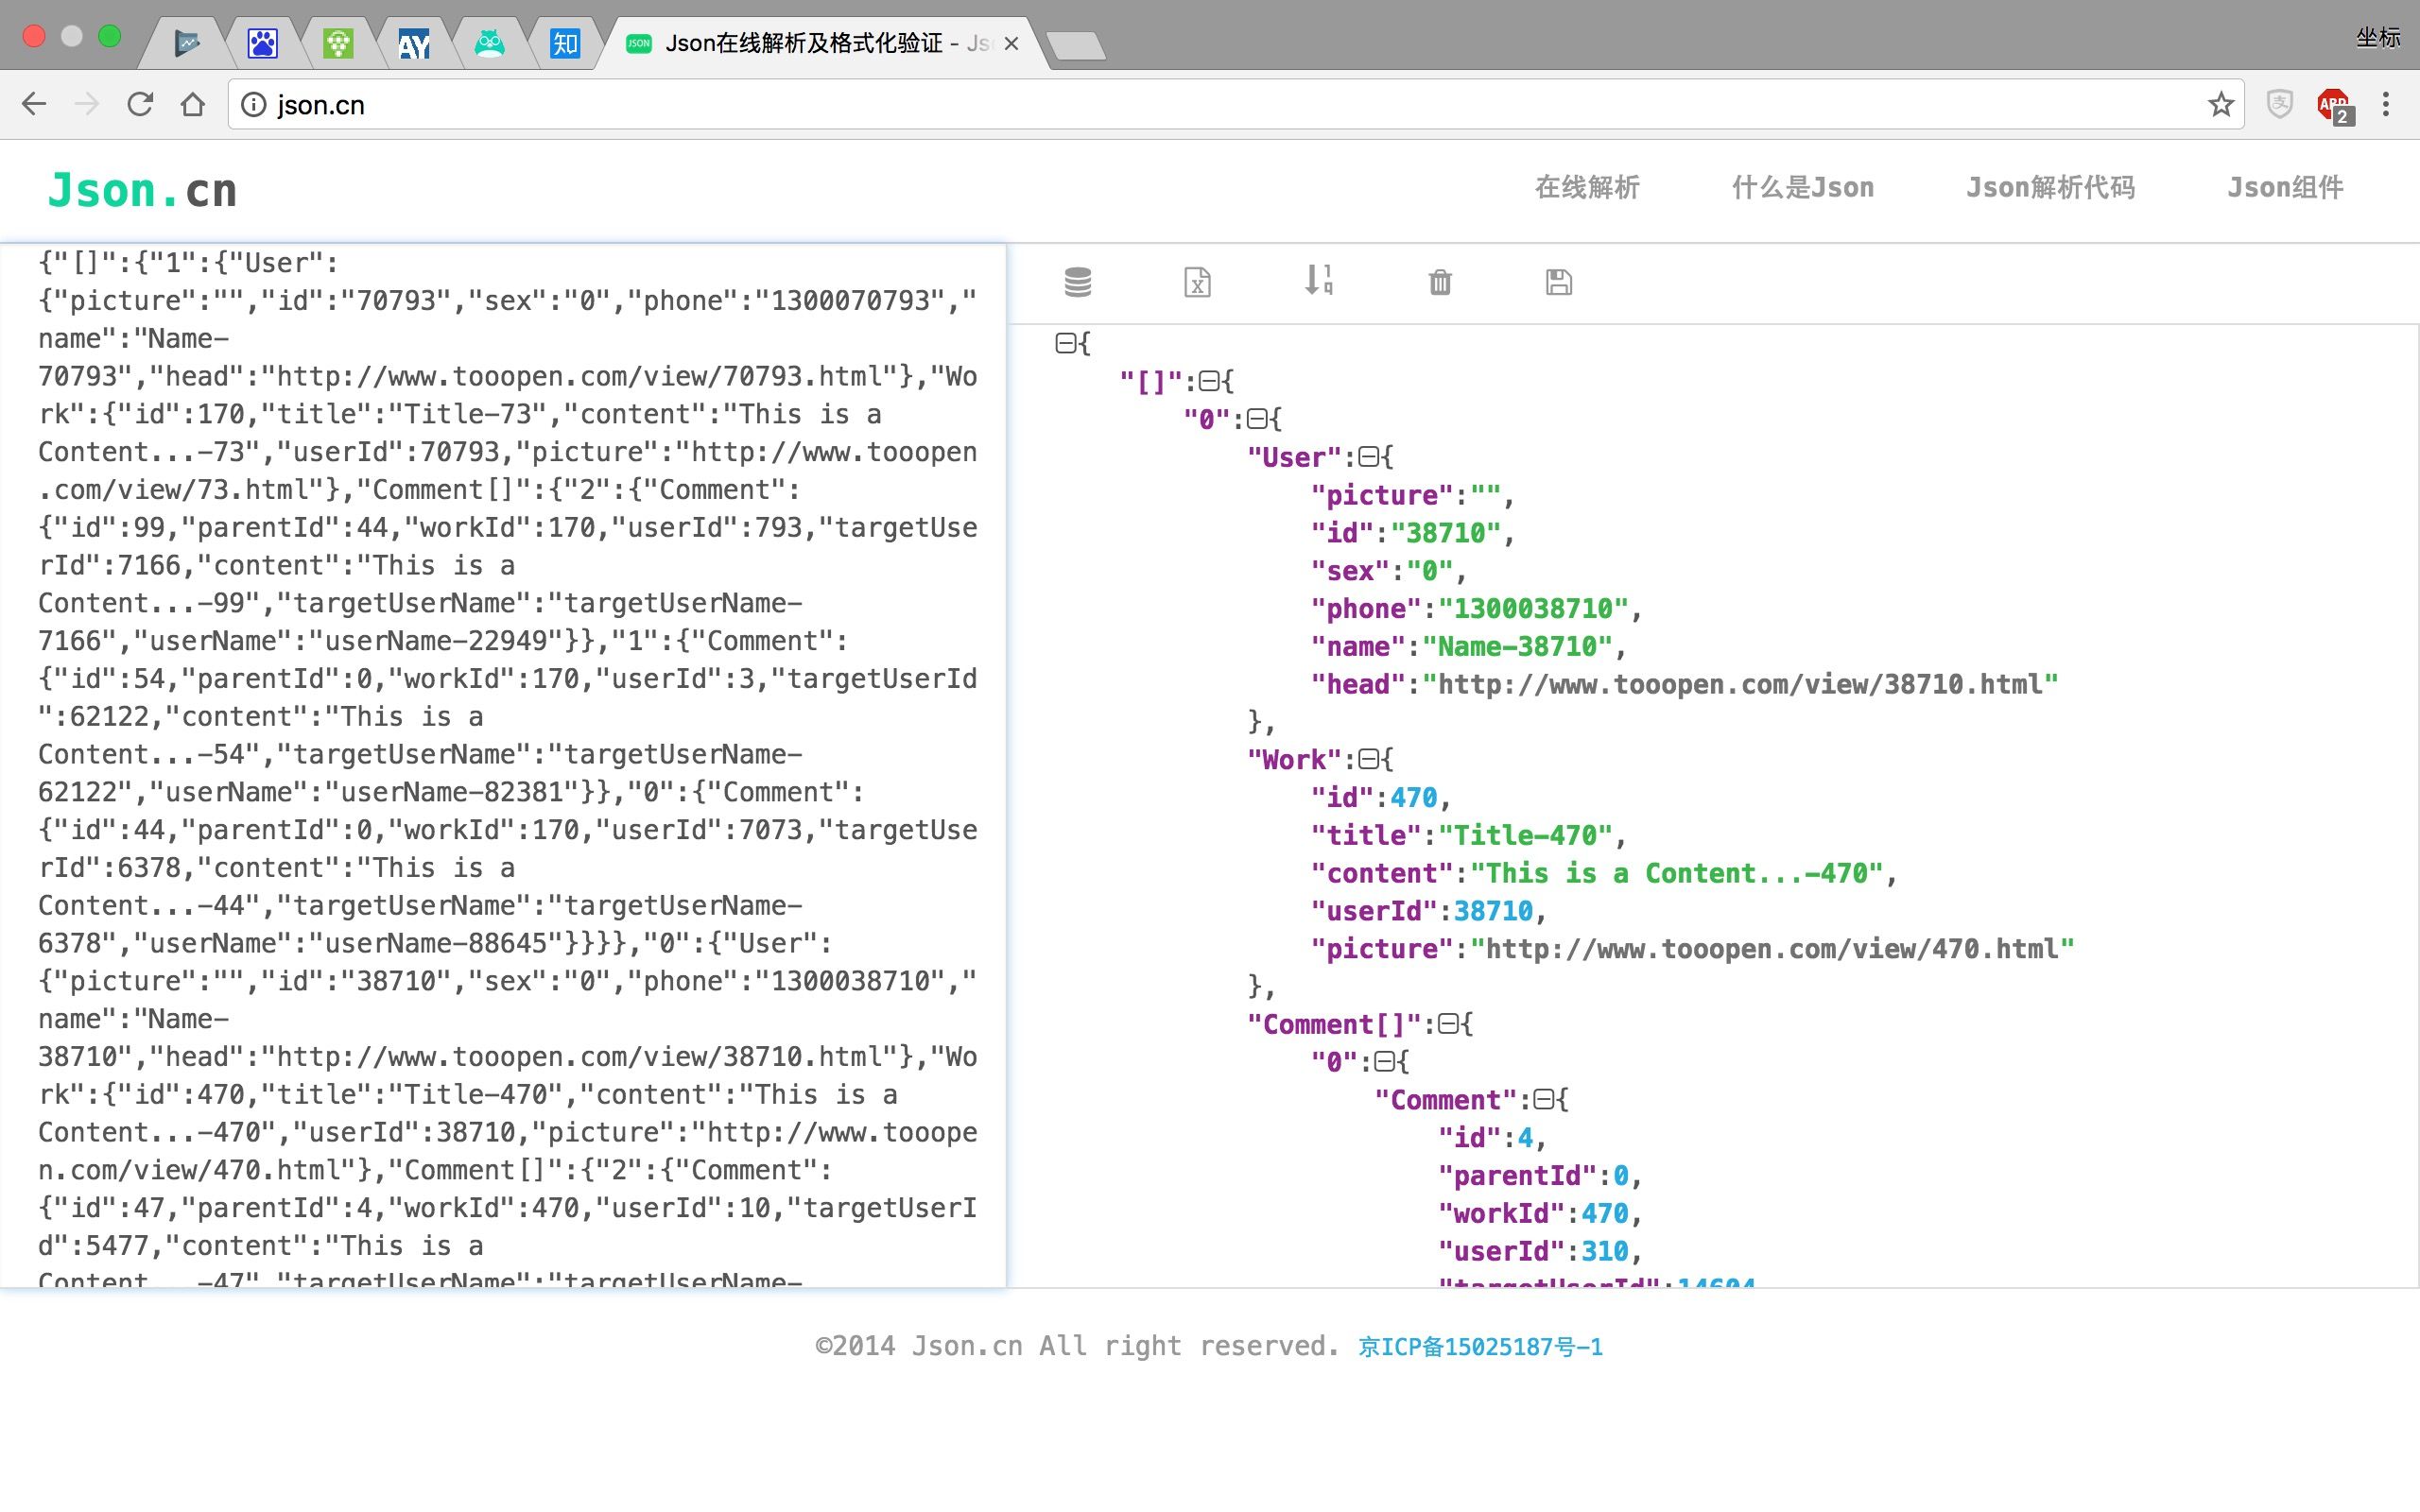This screenshot has height=1512, width=2420.
Task: Click the floppy-disk save icon
Action: click(x=1558, y=282)
